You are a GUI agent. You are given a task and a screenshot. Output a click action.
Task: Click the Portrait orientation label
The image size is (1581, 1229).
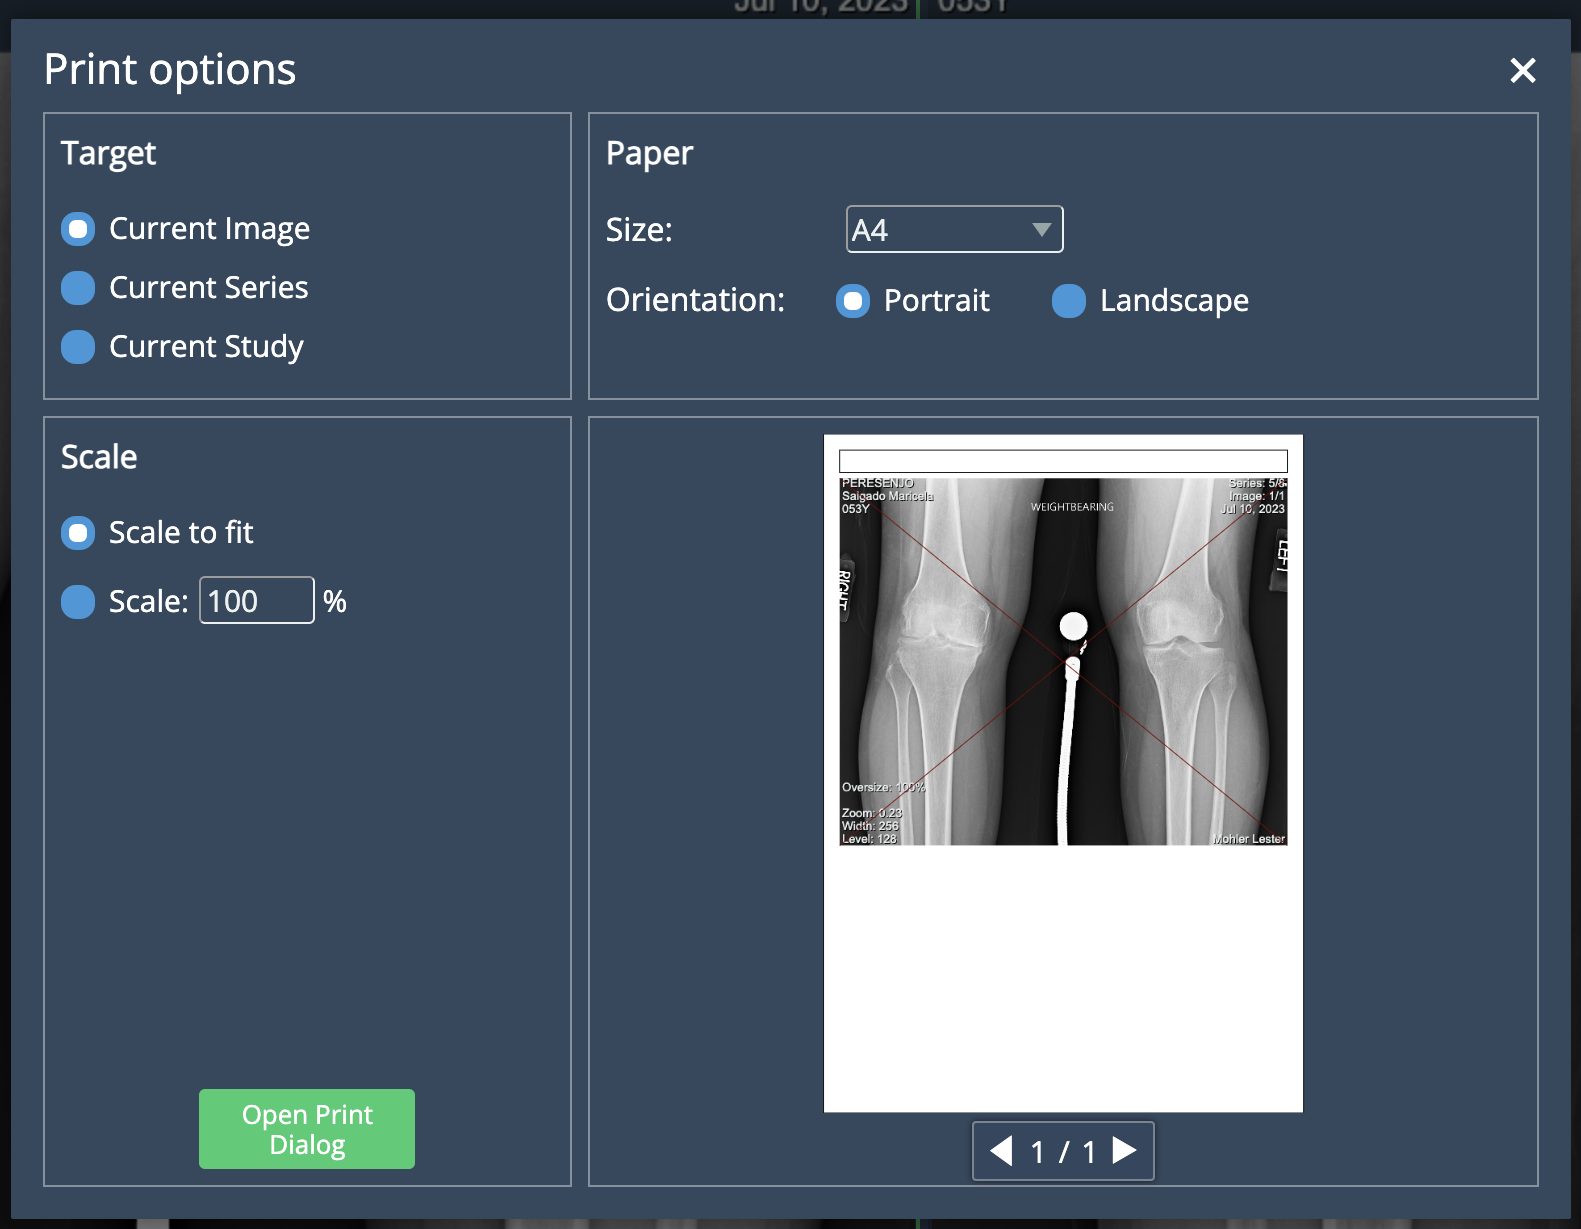[936, 301]
